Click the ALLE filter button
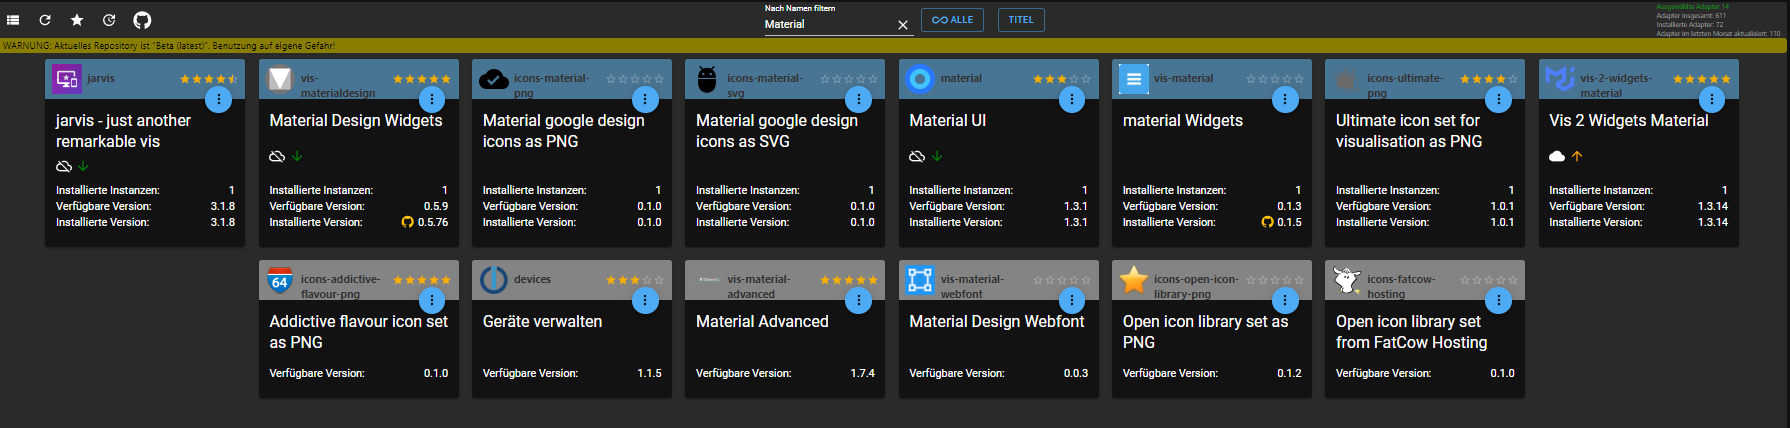Image resolution: width=1790 pixels, height=428 pixels. click(x=952, y=20)
